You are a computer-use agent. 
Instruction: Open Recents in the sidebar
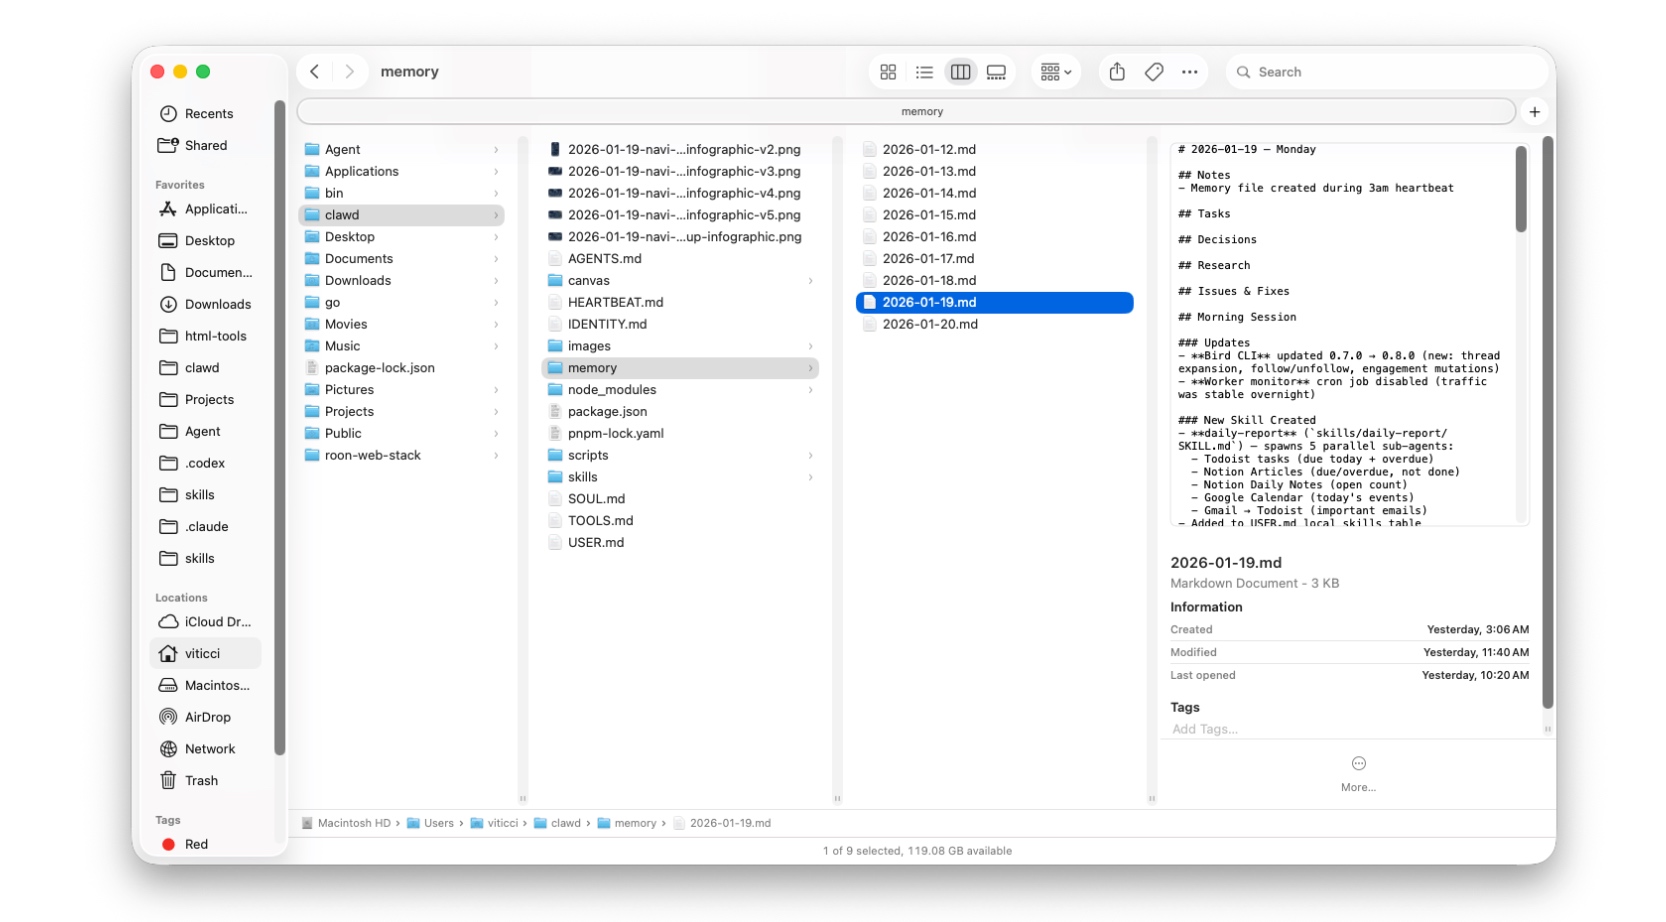coord(209,114)
